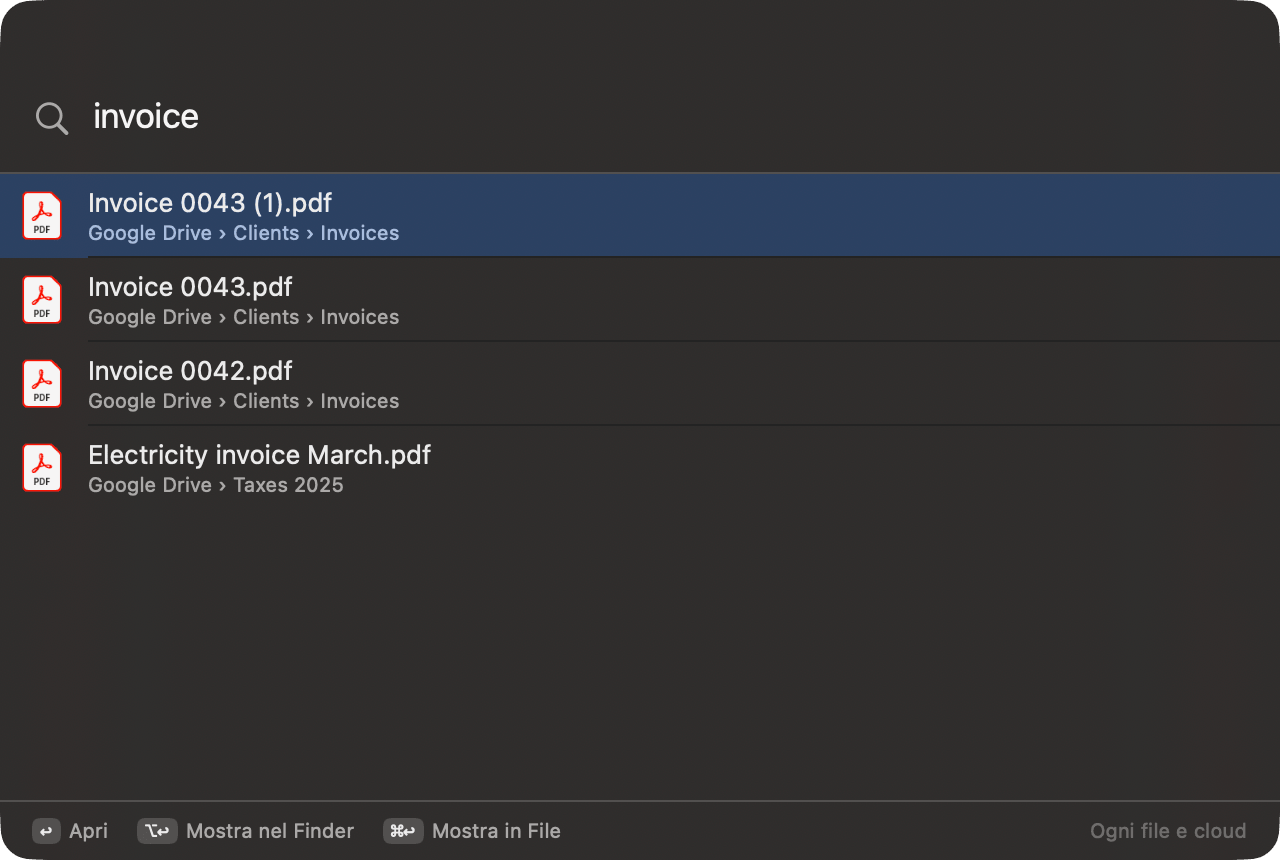
Task: Click the PDF icon beside Invoice 0043.pdf
Action: click(42, 300)
